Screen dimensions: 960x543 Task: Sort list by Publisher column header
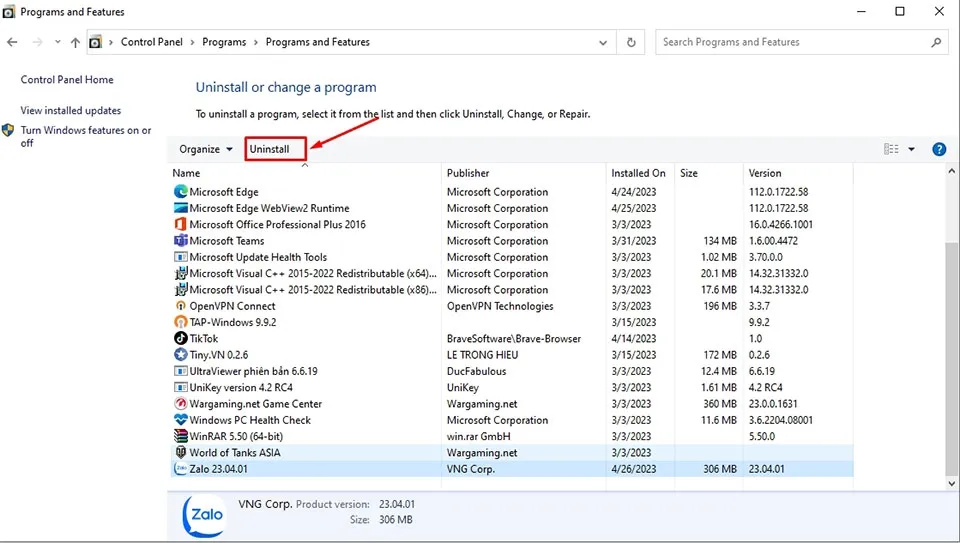468,173
